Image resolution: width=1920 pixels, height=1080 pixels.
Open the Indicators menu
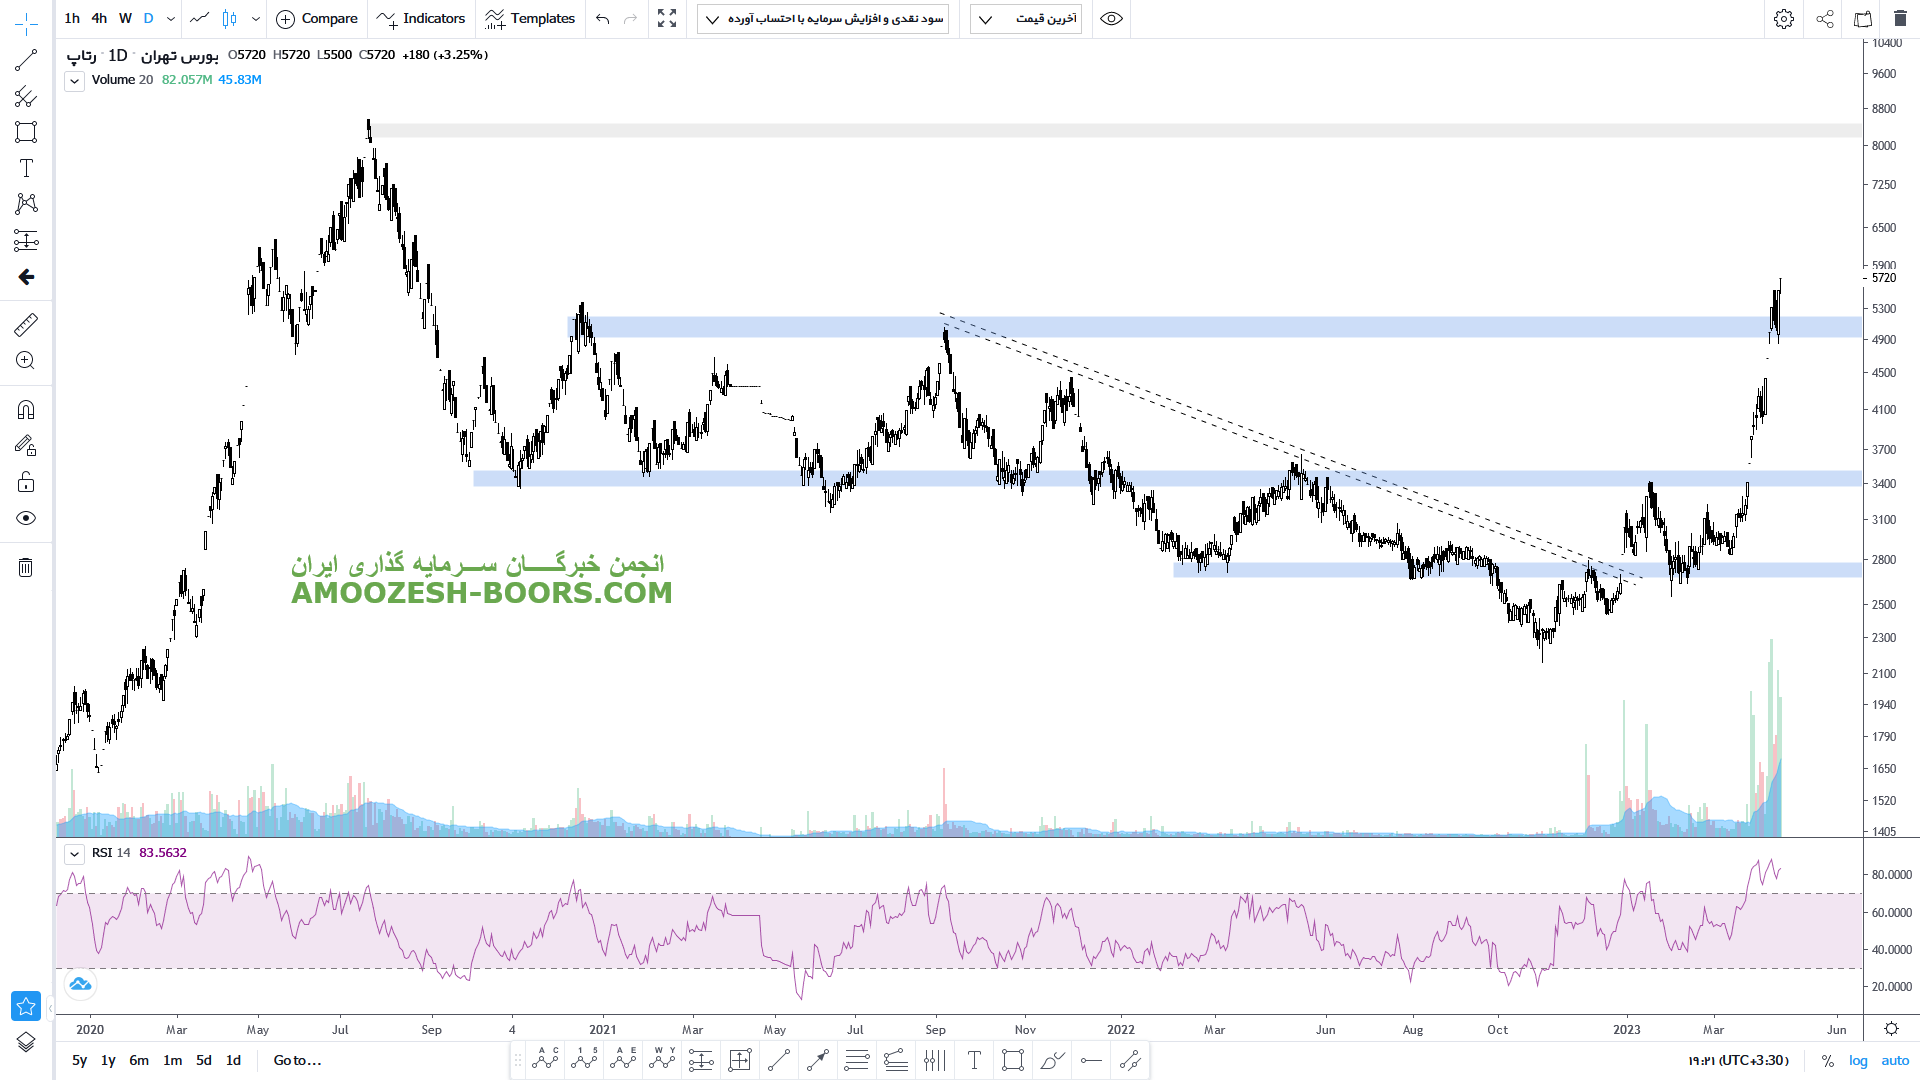coord(421,19)
